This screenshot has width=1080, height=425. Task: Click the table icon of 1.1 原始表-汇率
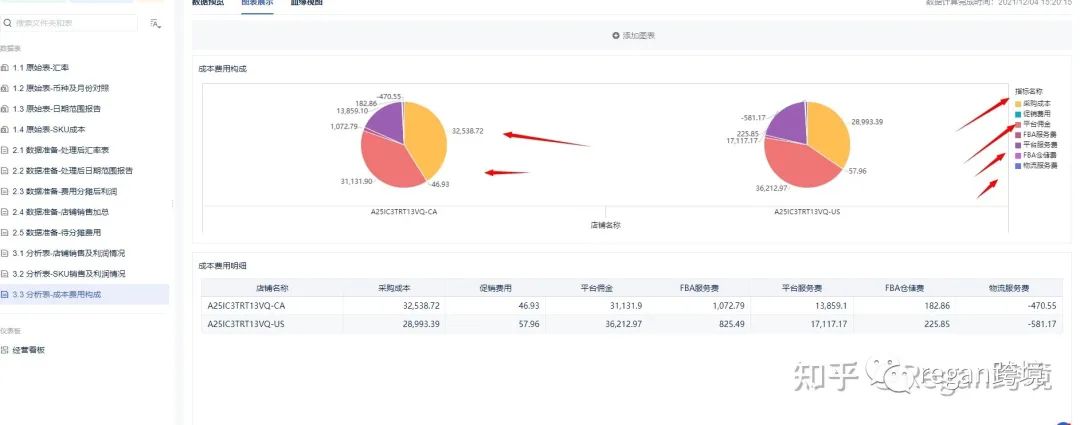(x=5, y=68)
